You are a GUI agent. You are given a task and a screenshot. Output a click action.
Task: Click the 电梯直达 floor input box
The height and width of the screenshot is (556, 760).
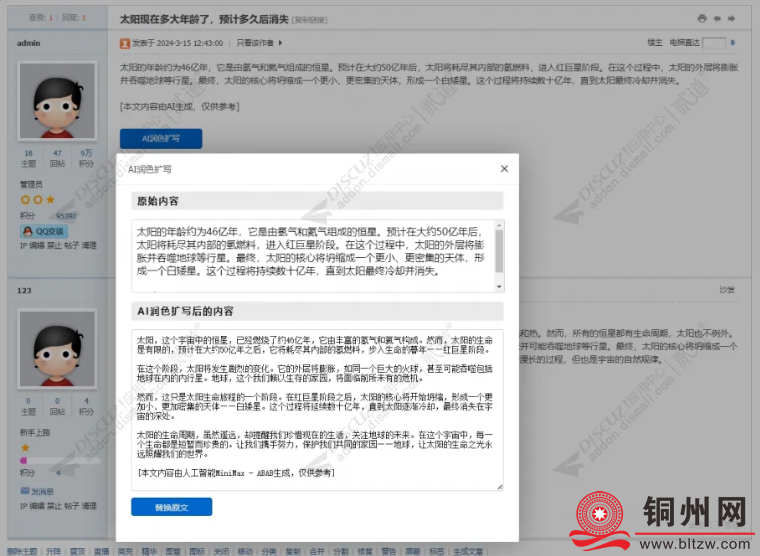point(713,43)
